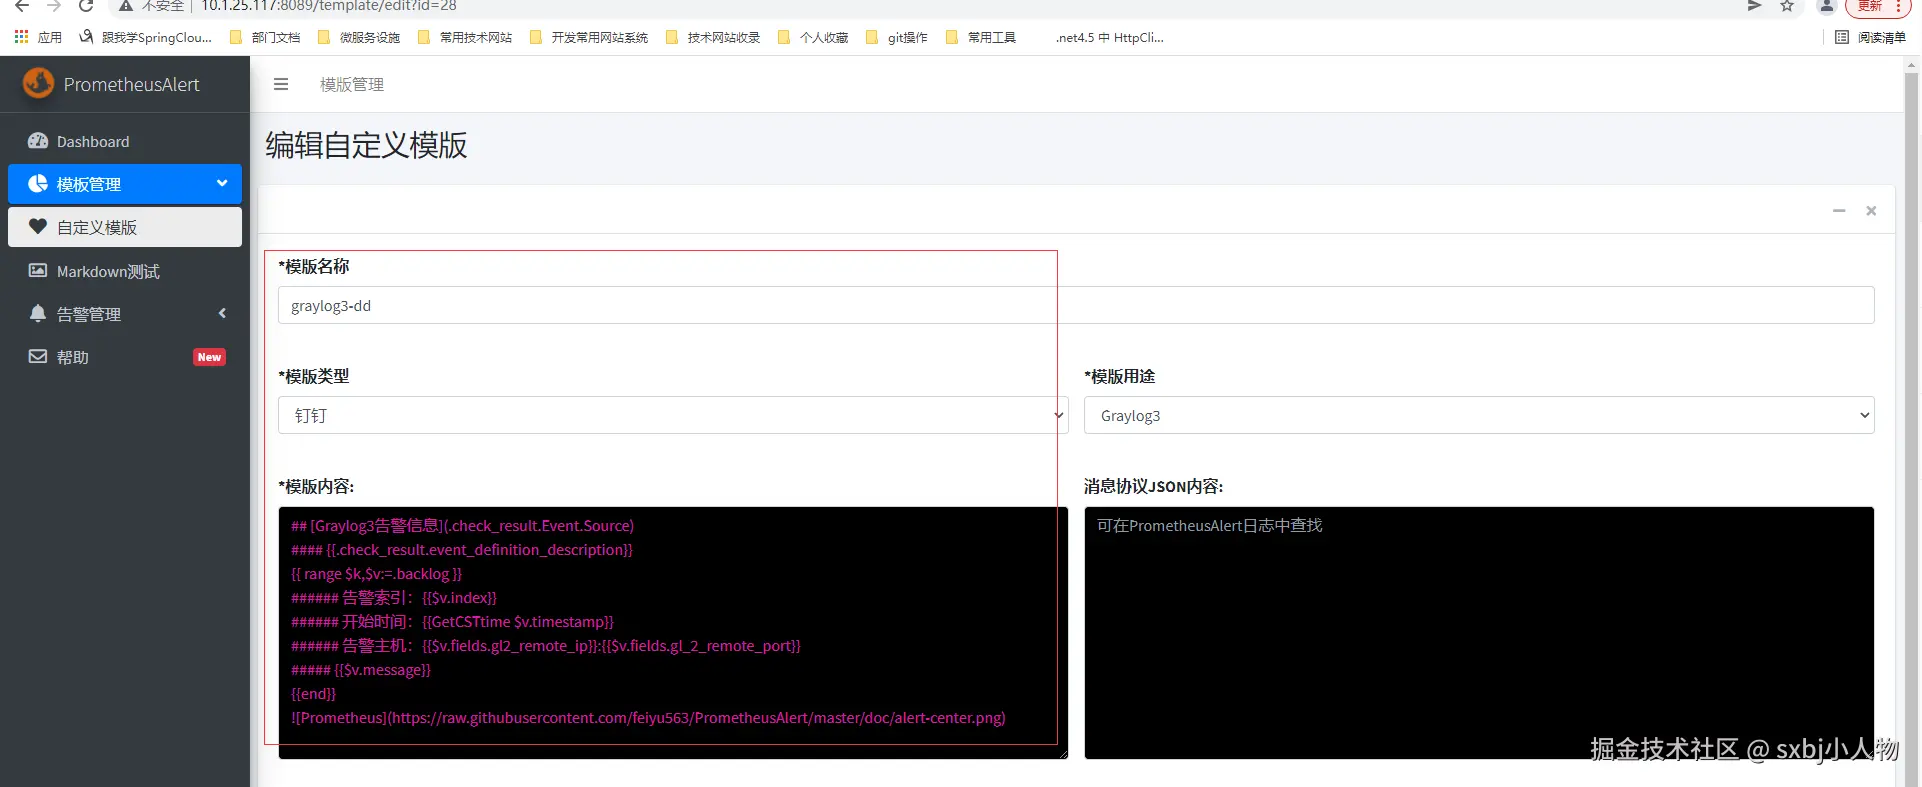1922x787 pixels.
Task: Remove the card with the x icon
Action: 1871,211
